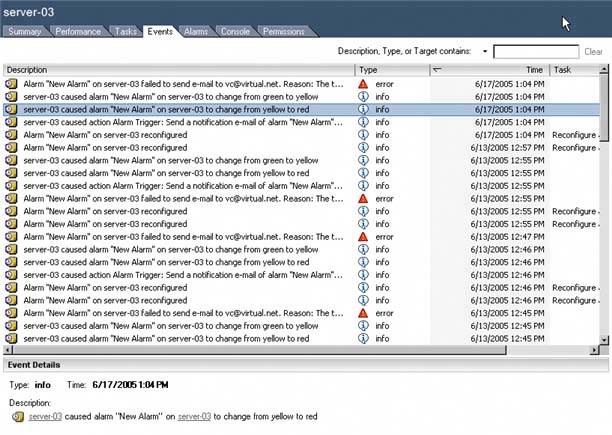The height and width of the screenshot is (435, 612).
Task: Open the filter criteria dropdown arrow
Action: coord(484,51)
